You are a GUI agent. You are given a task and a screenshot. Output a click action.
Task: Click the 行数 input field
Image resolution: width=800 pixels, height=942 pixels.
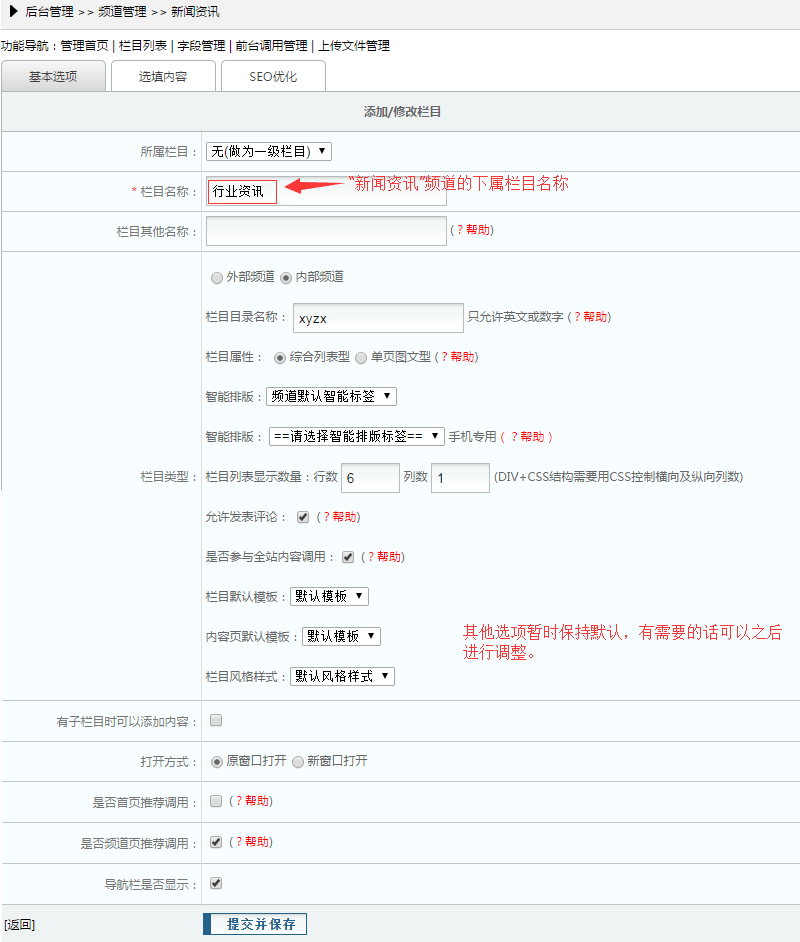(x=370, y=478)
